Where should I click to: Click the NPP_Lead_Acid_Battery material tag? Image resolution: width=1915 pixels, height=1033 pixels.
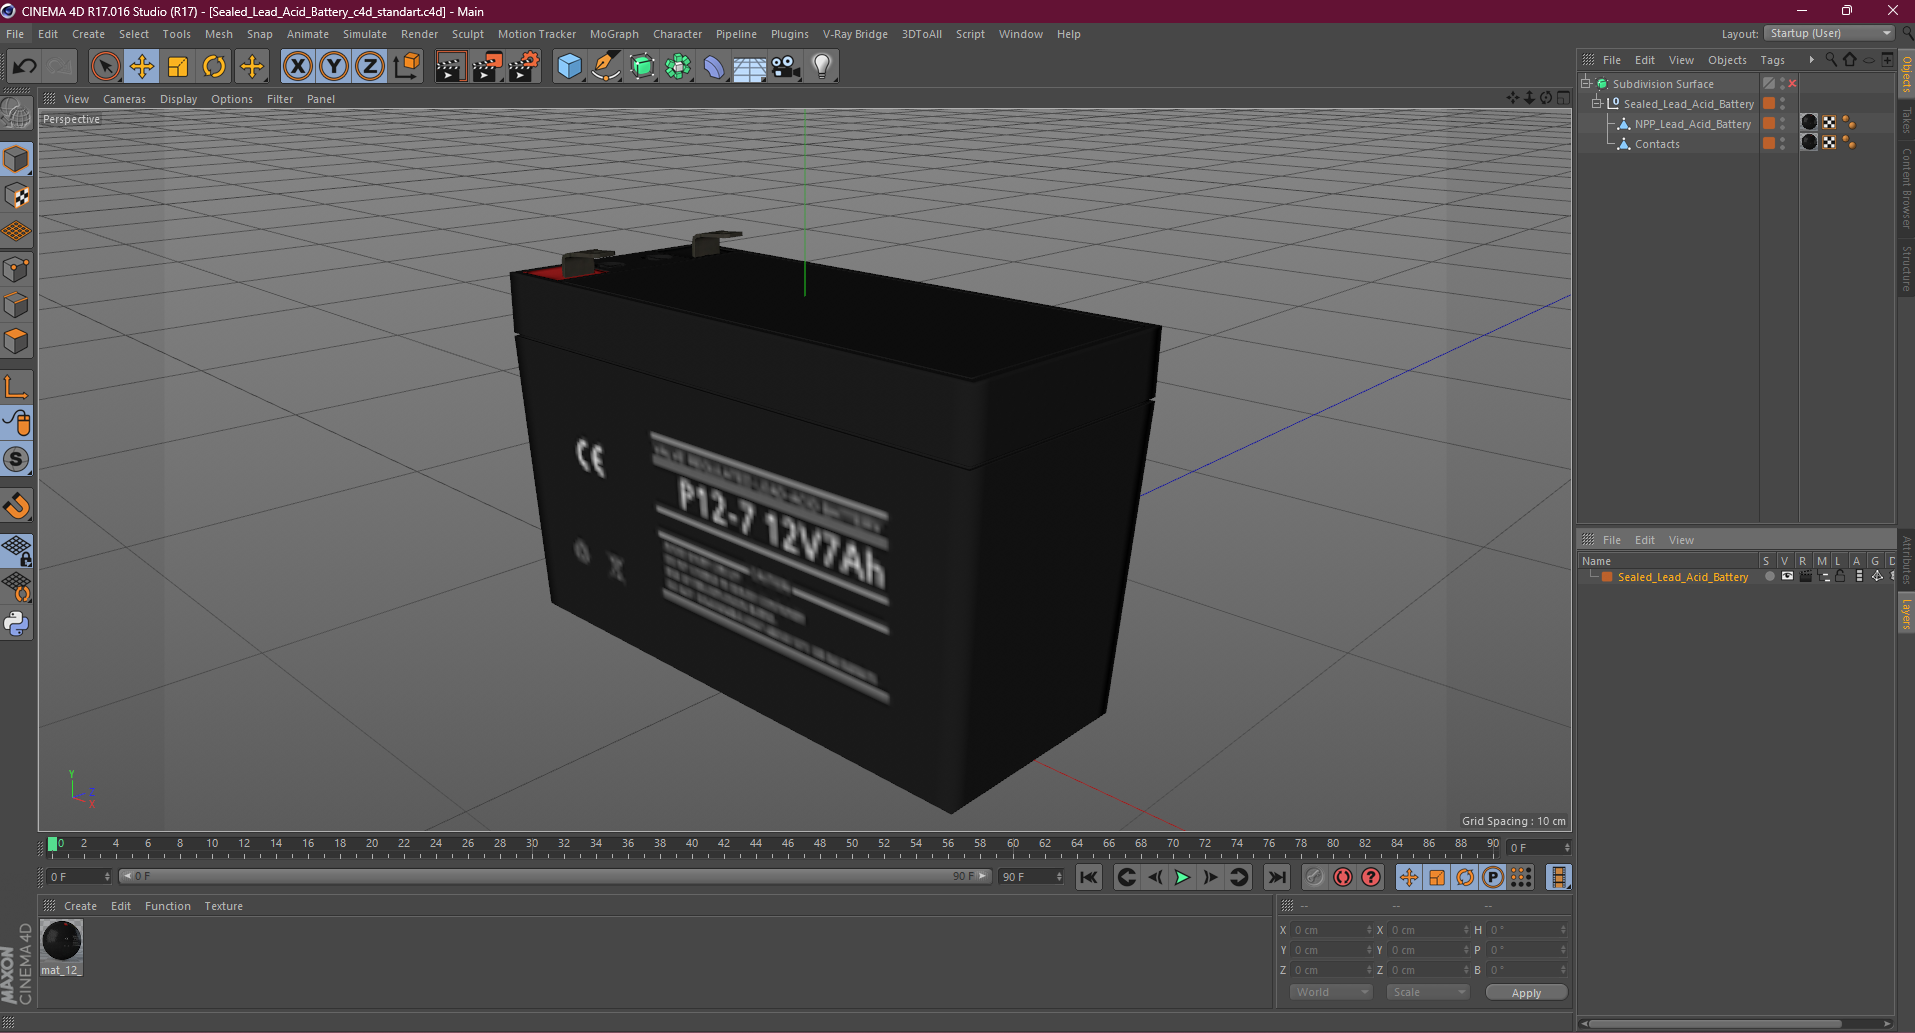coord(1808,123)
